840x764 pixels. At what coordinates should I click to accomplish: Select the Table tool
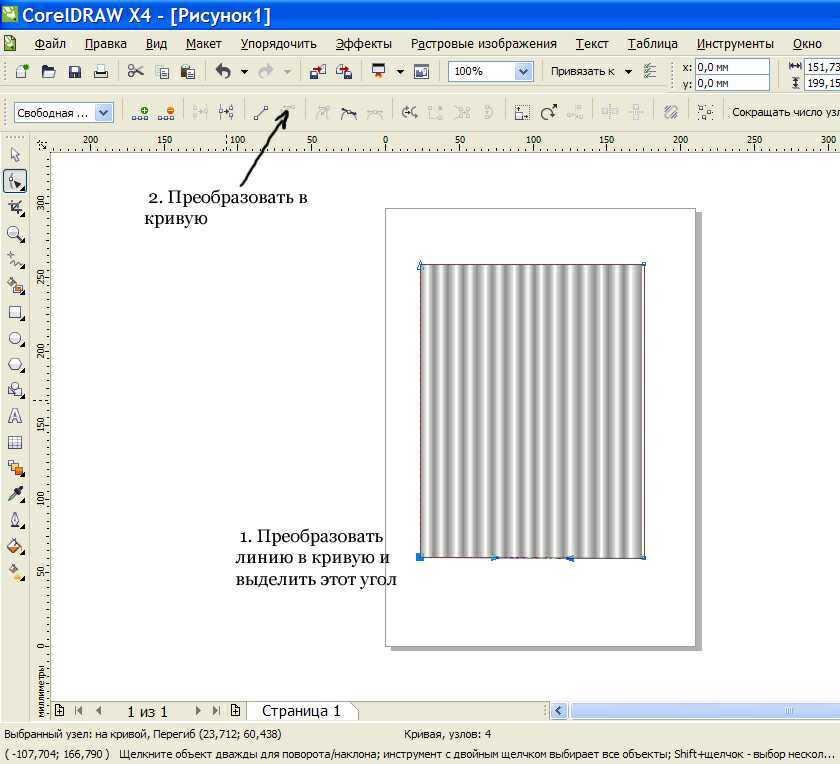(15, 442)
